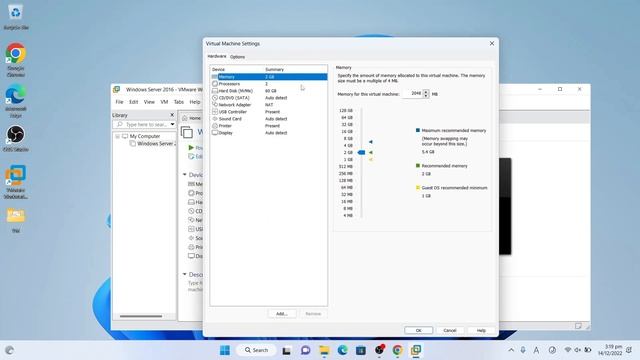Image resolution: width=640 pixels, height=360 pixels.
Task: Open the yellow folder on the desktop
Action: pyautogui.click(x=16, y=216)
